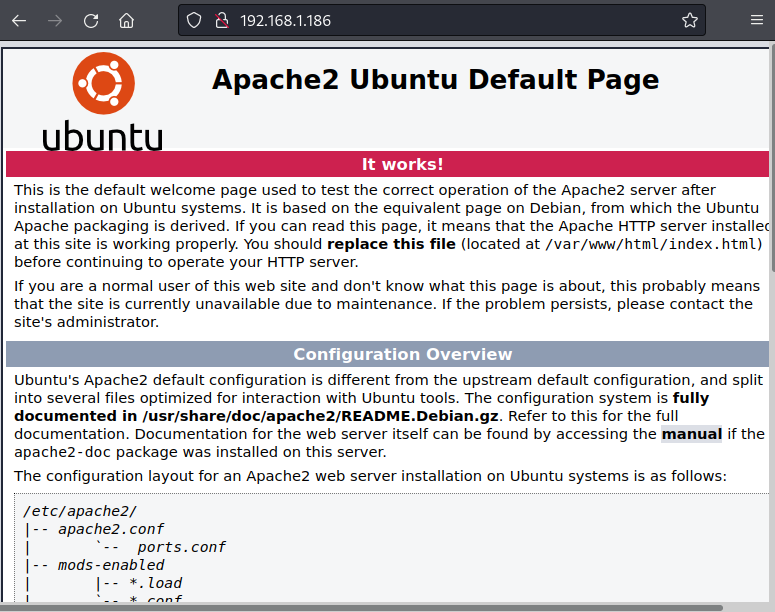This screenshot has width=775, height=612.
Task: Click the 'apache2-doc' package name text
Action: point(63,452)
